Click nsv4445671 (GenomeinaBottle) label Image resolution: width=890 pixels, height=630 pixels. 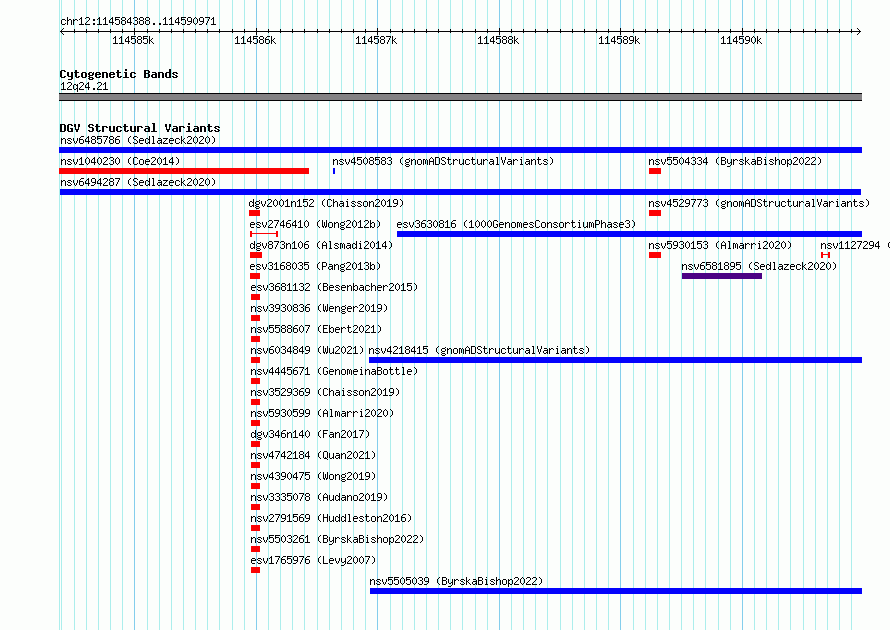tap(334, 371)
